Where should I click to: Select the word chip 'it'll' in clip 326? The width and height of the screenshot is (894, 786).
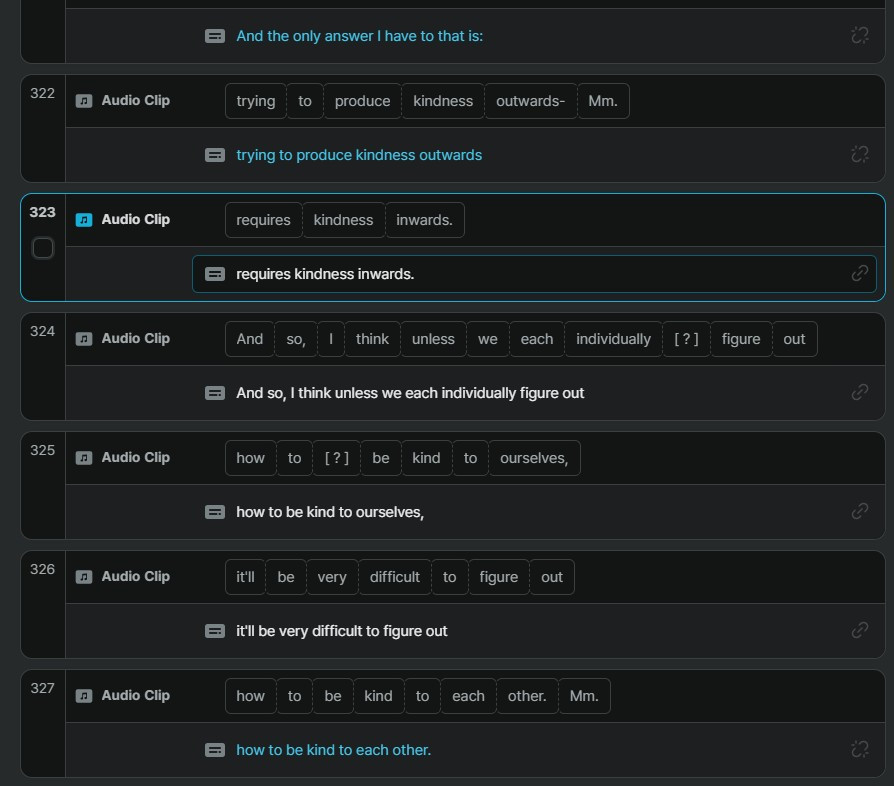[245, 577]
